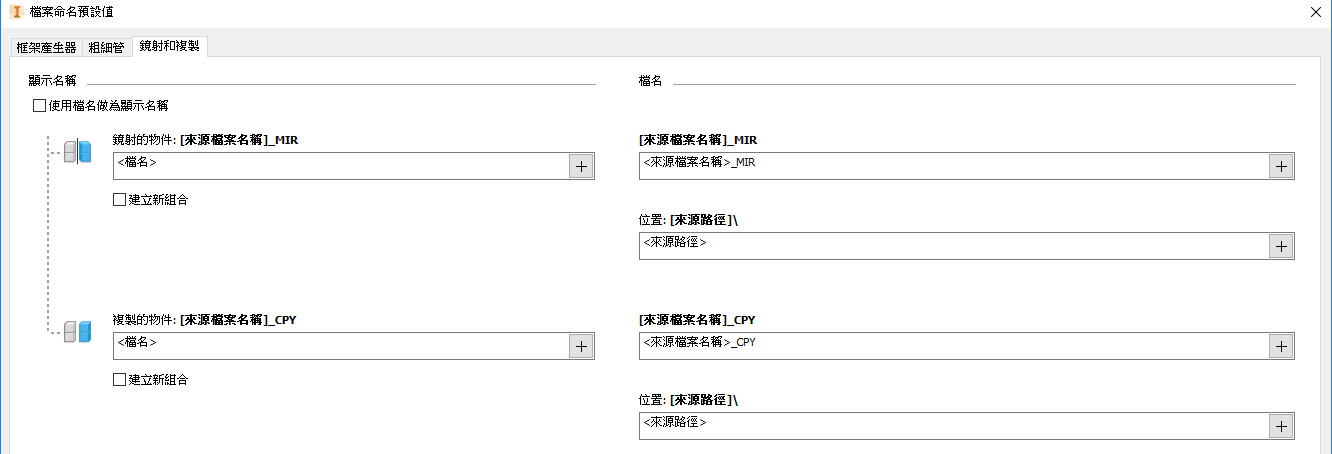Check 建立新組合 under copied object

point(120,379)
